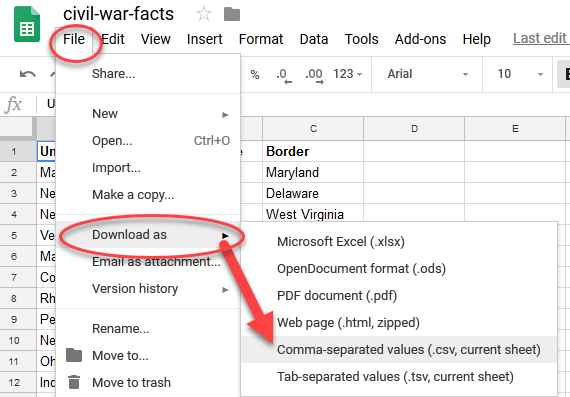Select row 12 header
The height and width of the screenshot is (397, 570).
[x=18, y=382]
